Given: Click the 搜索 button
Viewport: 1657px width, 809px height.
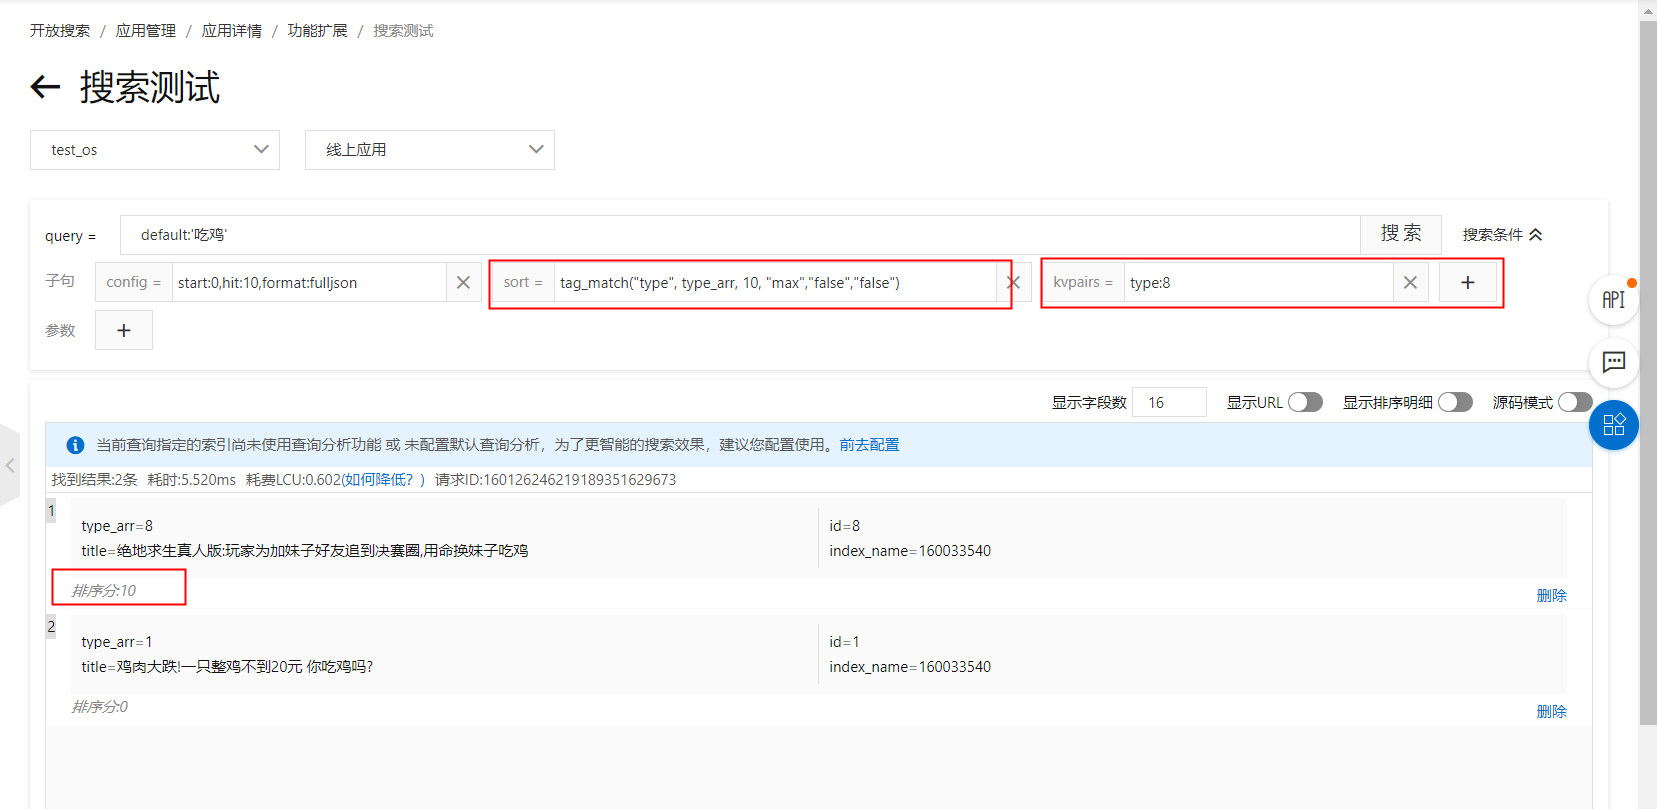Looking at the screenshot, I should (x=1401, y=234).
